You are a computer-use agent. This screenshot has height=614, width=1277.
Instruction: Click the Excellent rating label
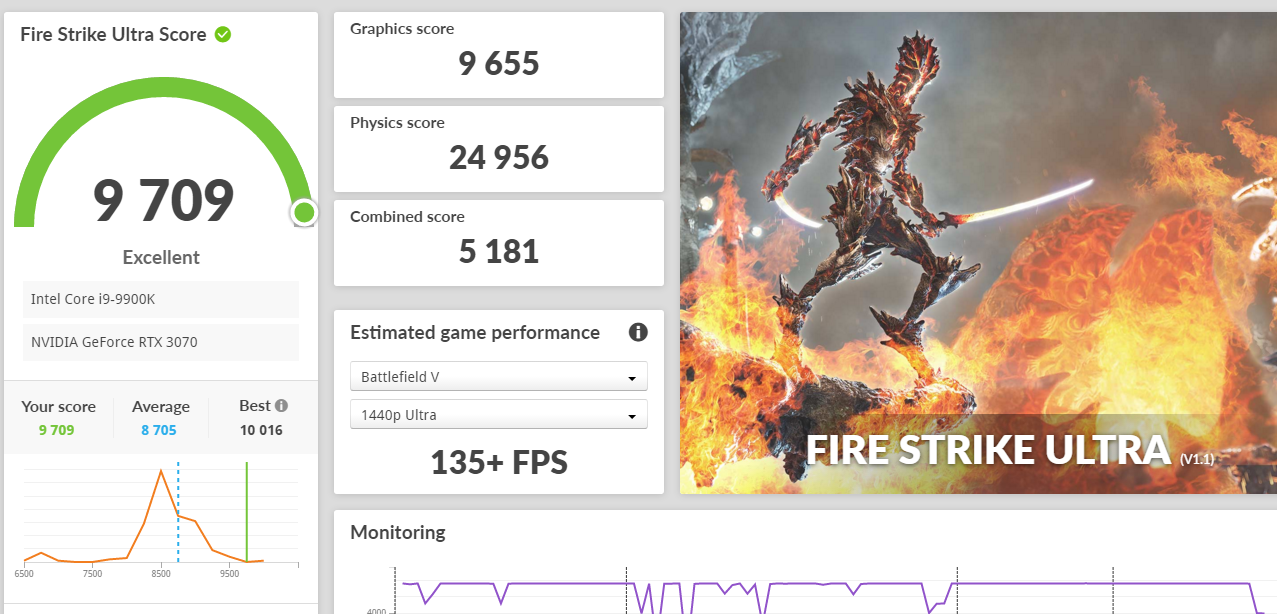(x=161, y=257)
